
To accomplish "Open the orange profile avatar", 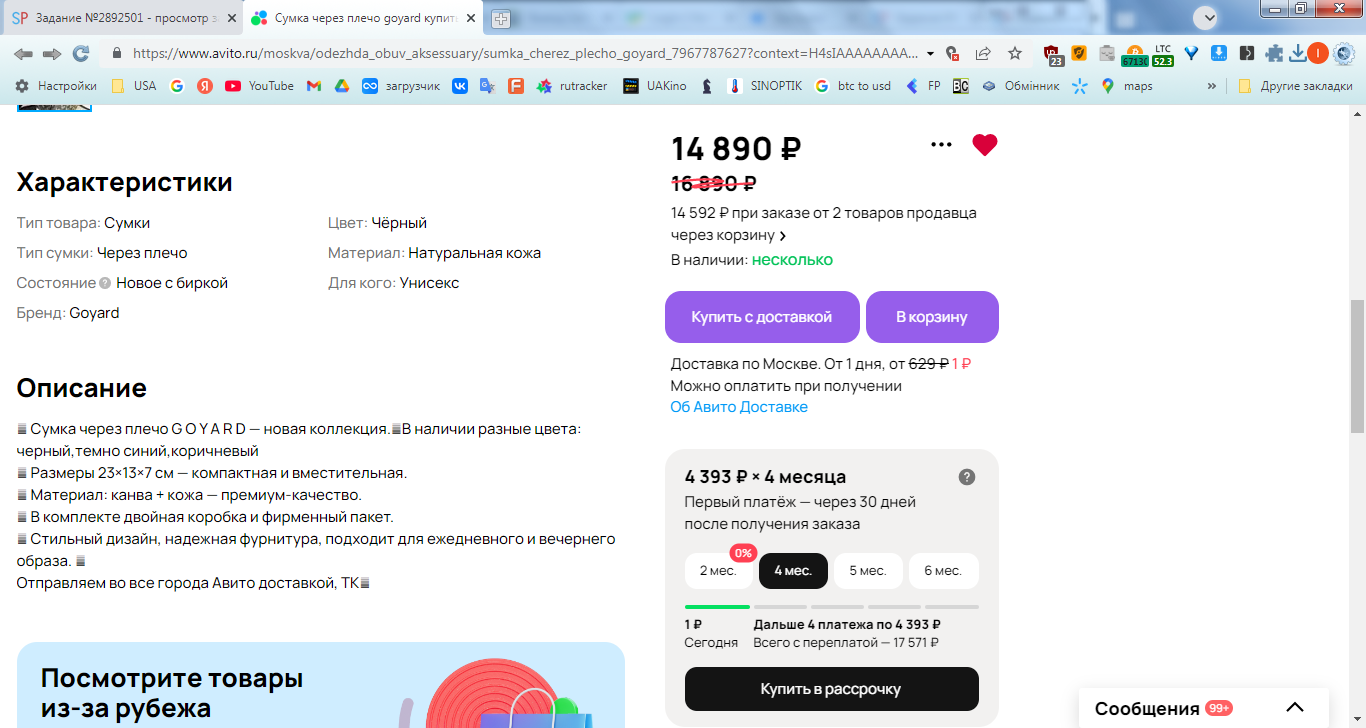I will point(1317,53).
